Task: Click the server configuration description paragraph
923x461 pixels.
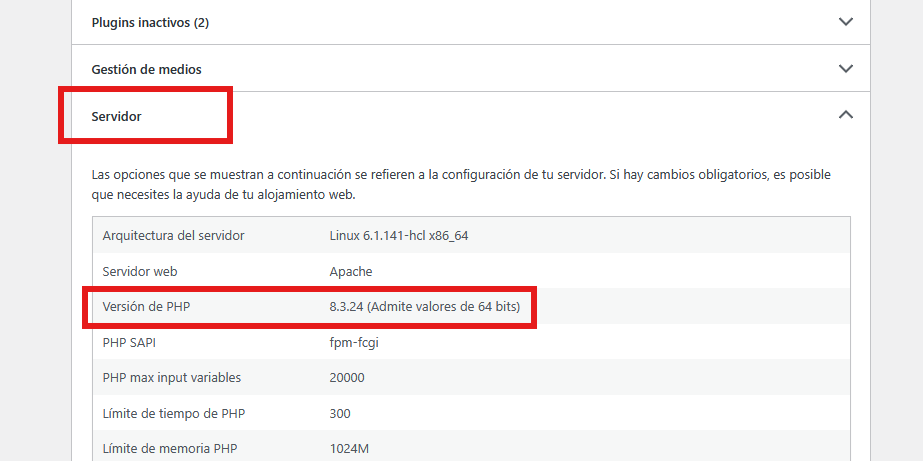Action: (x=461, y=184)
